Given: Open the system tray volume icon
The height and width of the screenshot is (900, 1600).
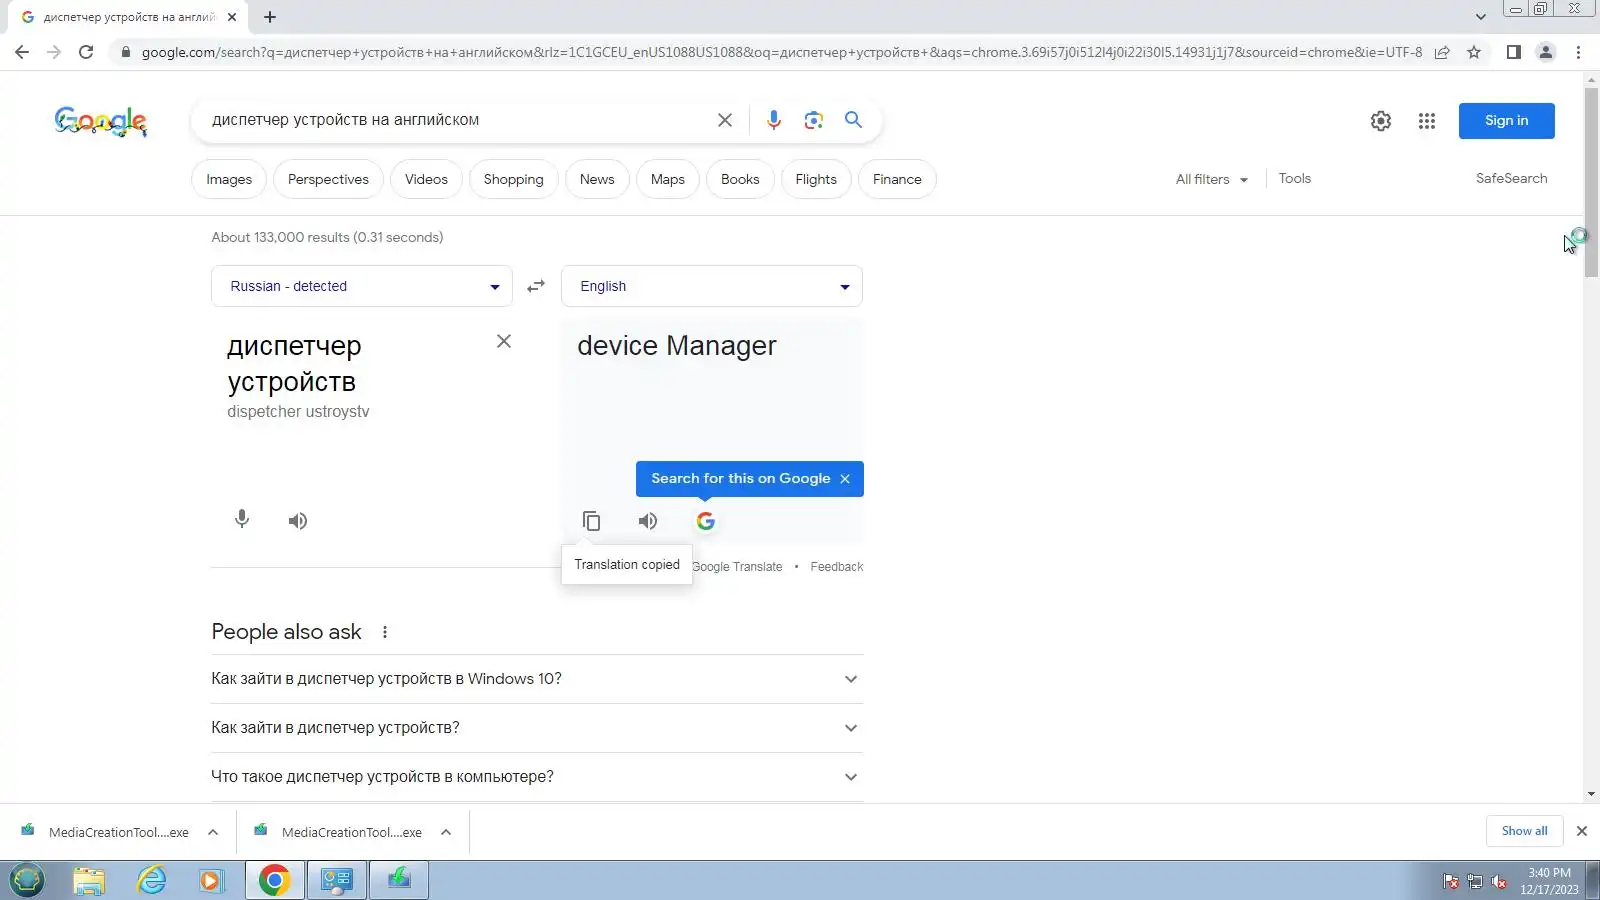Looking at the screenshot, I should point(1499,881).
